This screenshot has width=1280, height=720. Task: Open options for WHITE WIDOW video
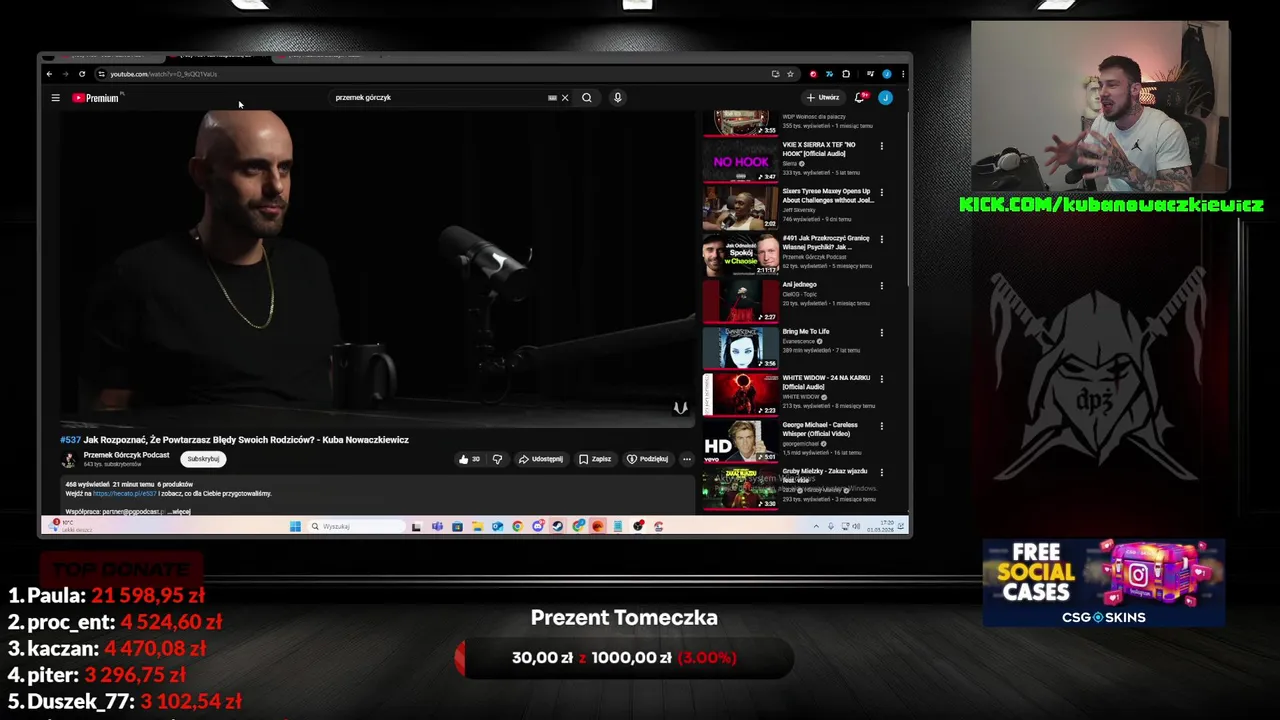(x=882, y=380)
